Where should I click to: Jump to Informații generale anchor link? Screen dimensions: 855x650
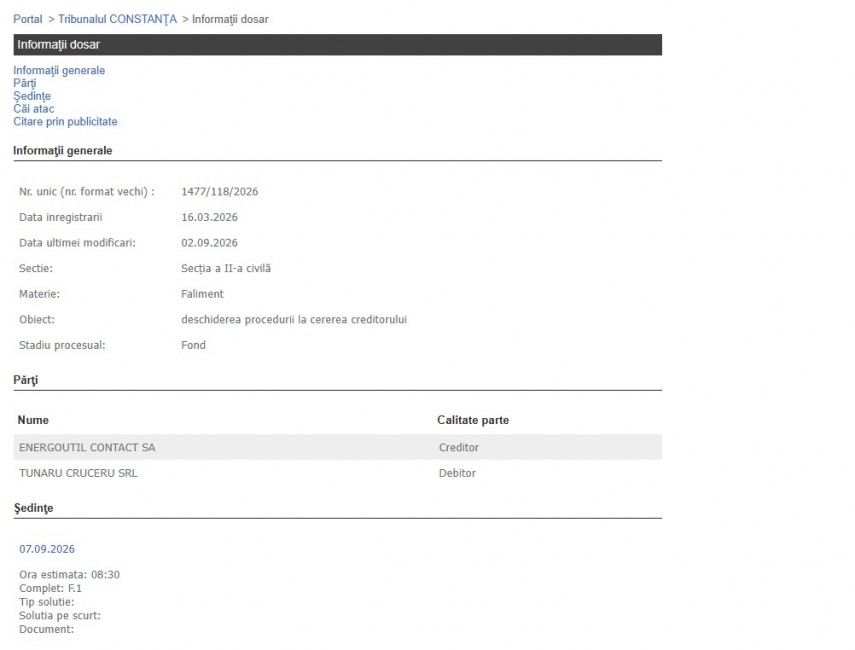click(x=59, y=70)
